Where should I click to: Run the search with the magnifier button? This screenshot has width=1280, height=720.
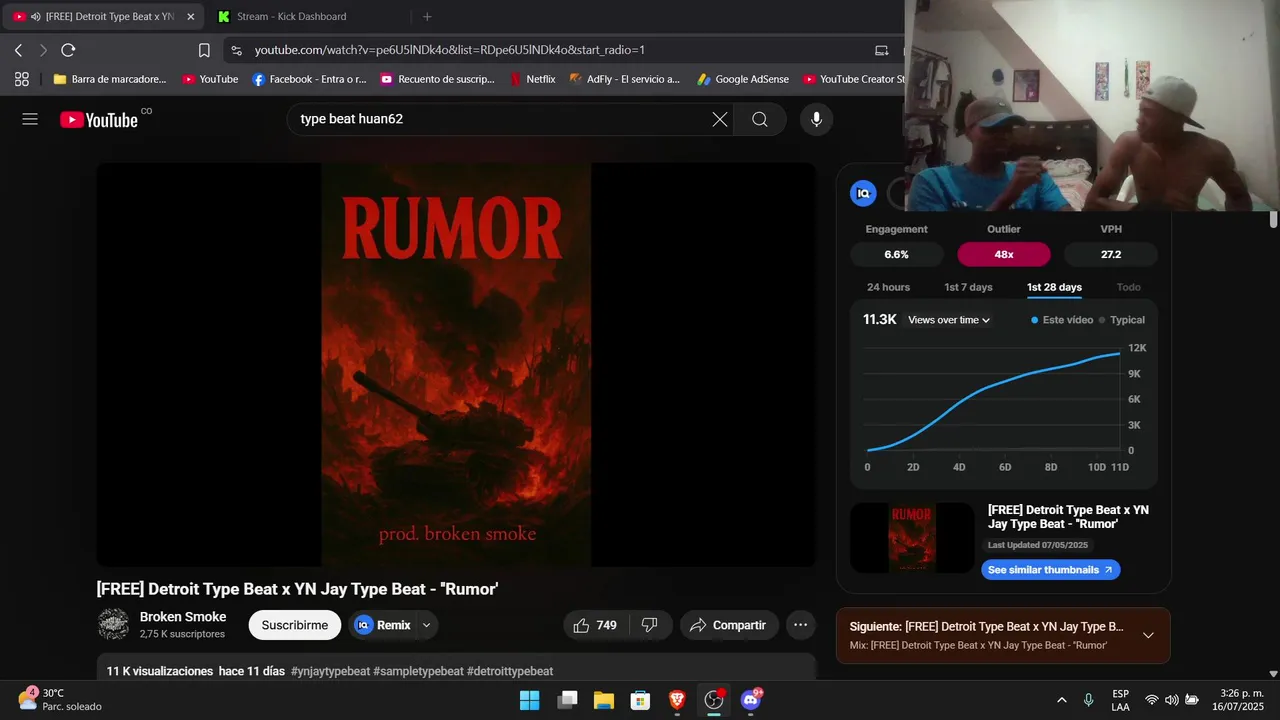click(760, 119)
